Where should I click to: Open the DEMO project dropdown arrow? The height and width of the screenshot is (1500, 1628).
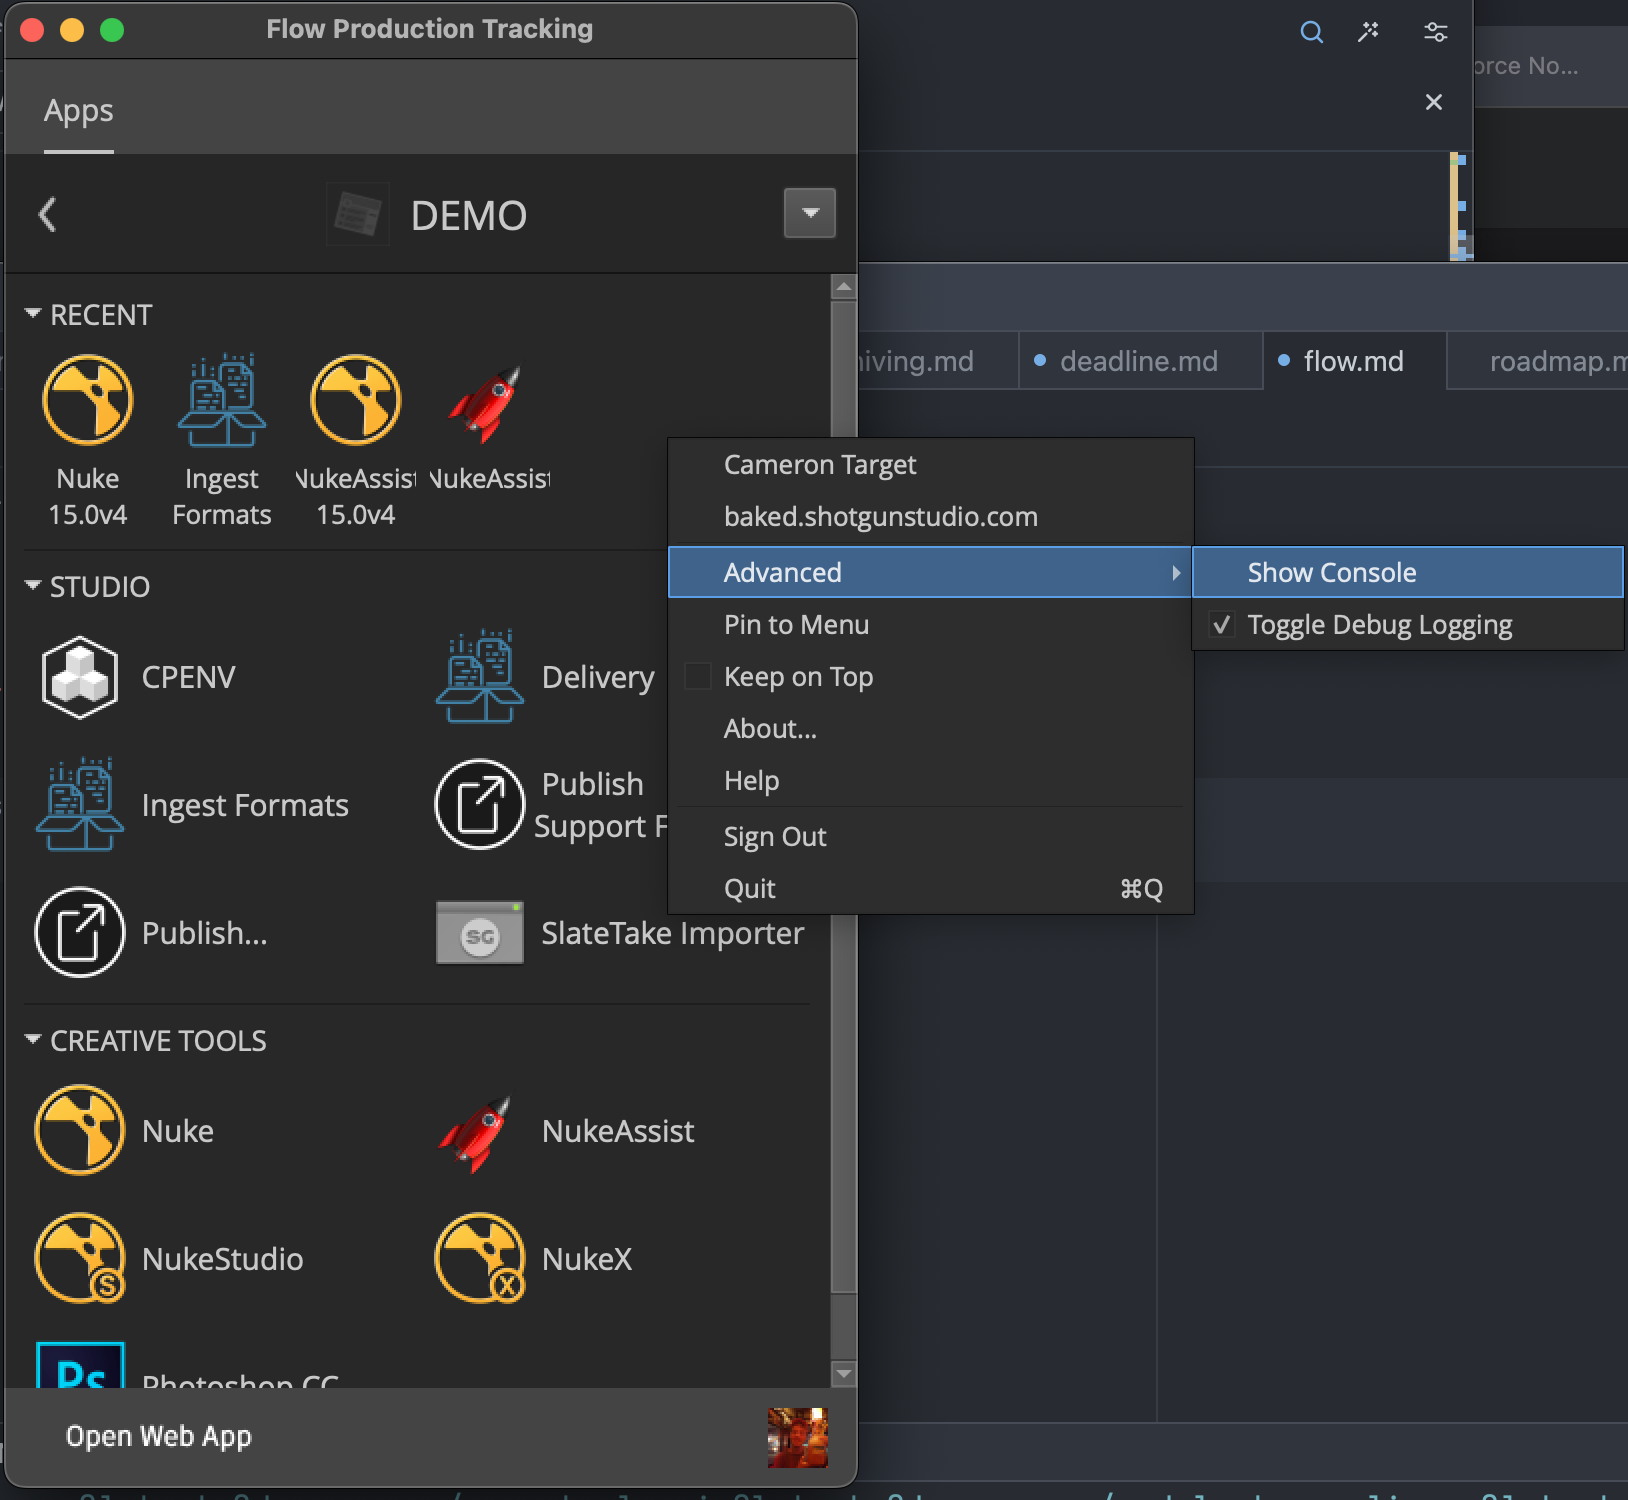coord(810,213)
